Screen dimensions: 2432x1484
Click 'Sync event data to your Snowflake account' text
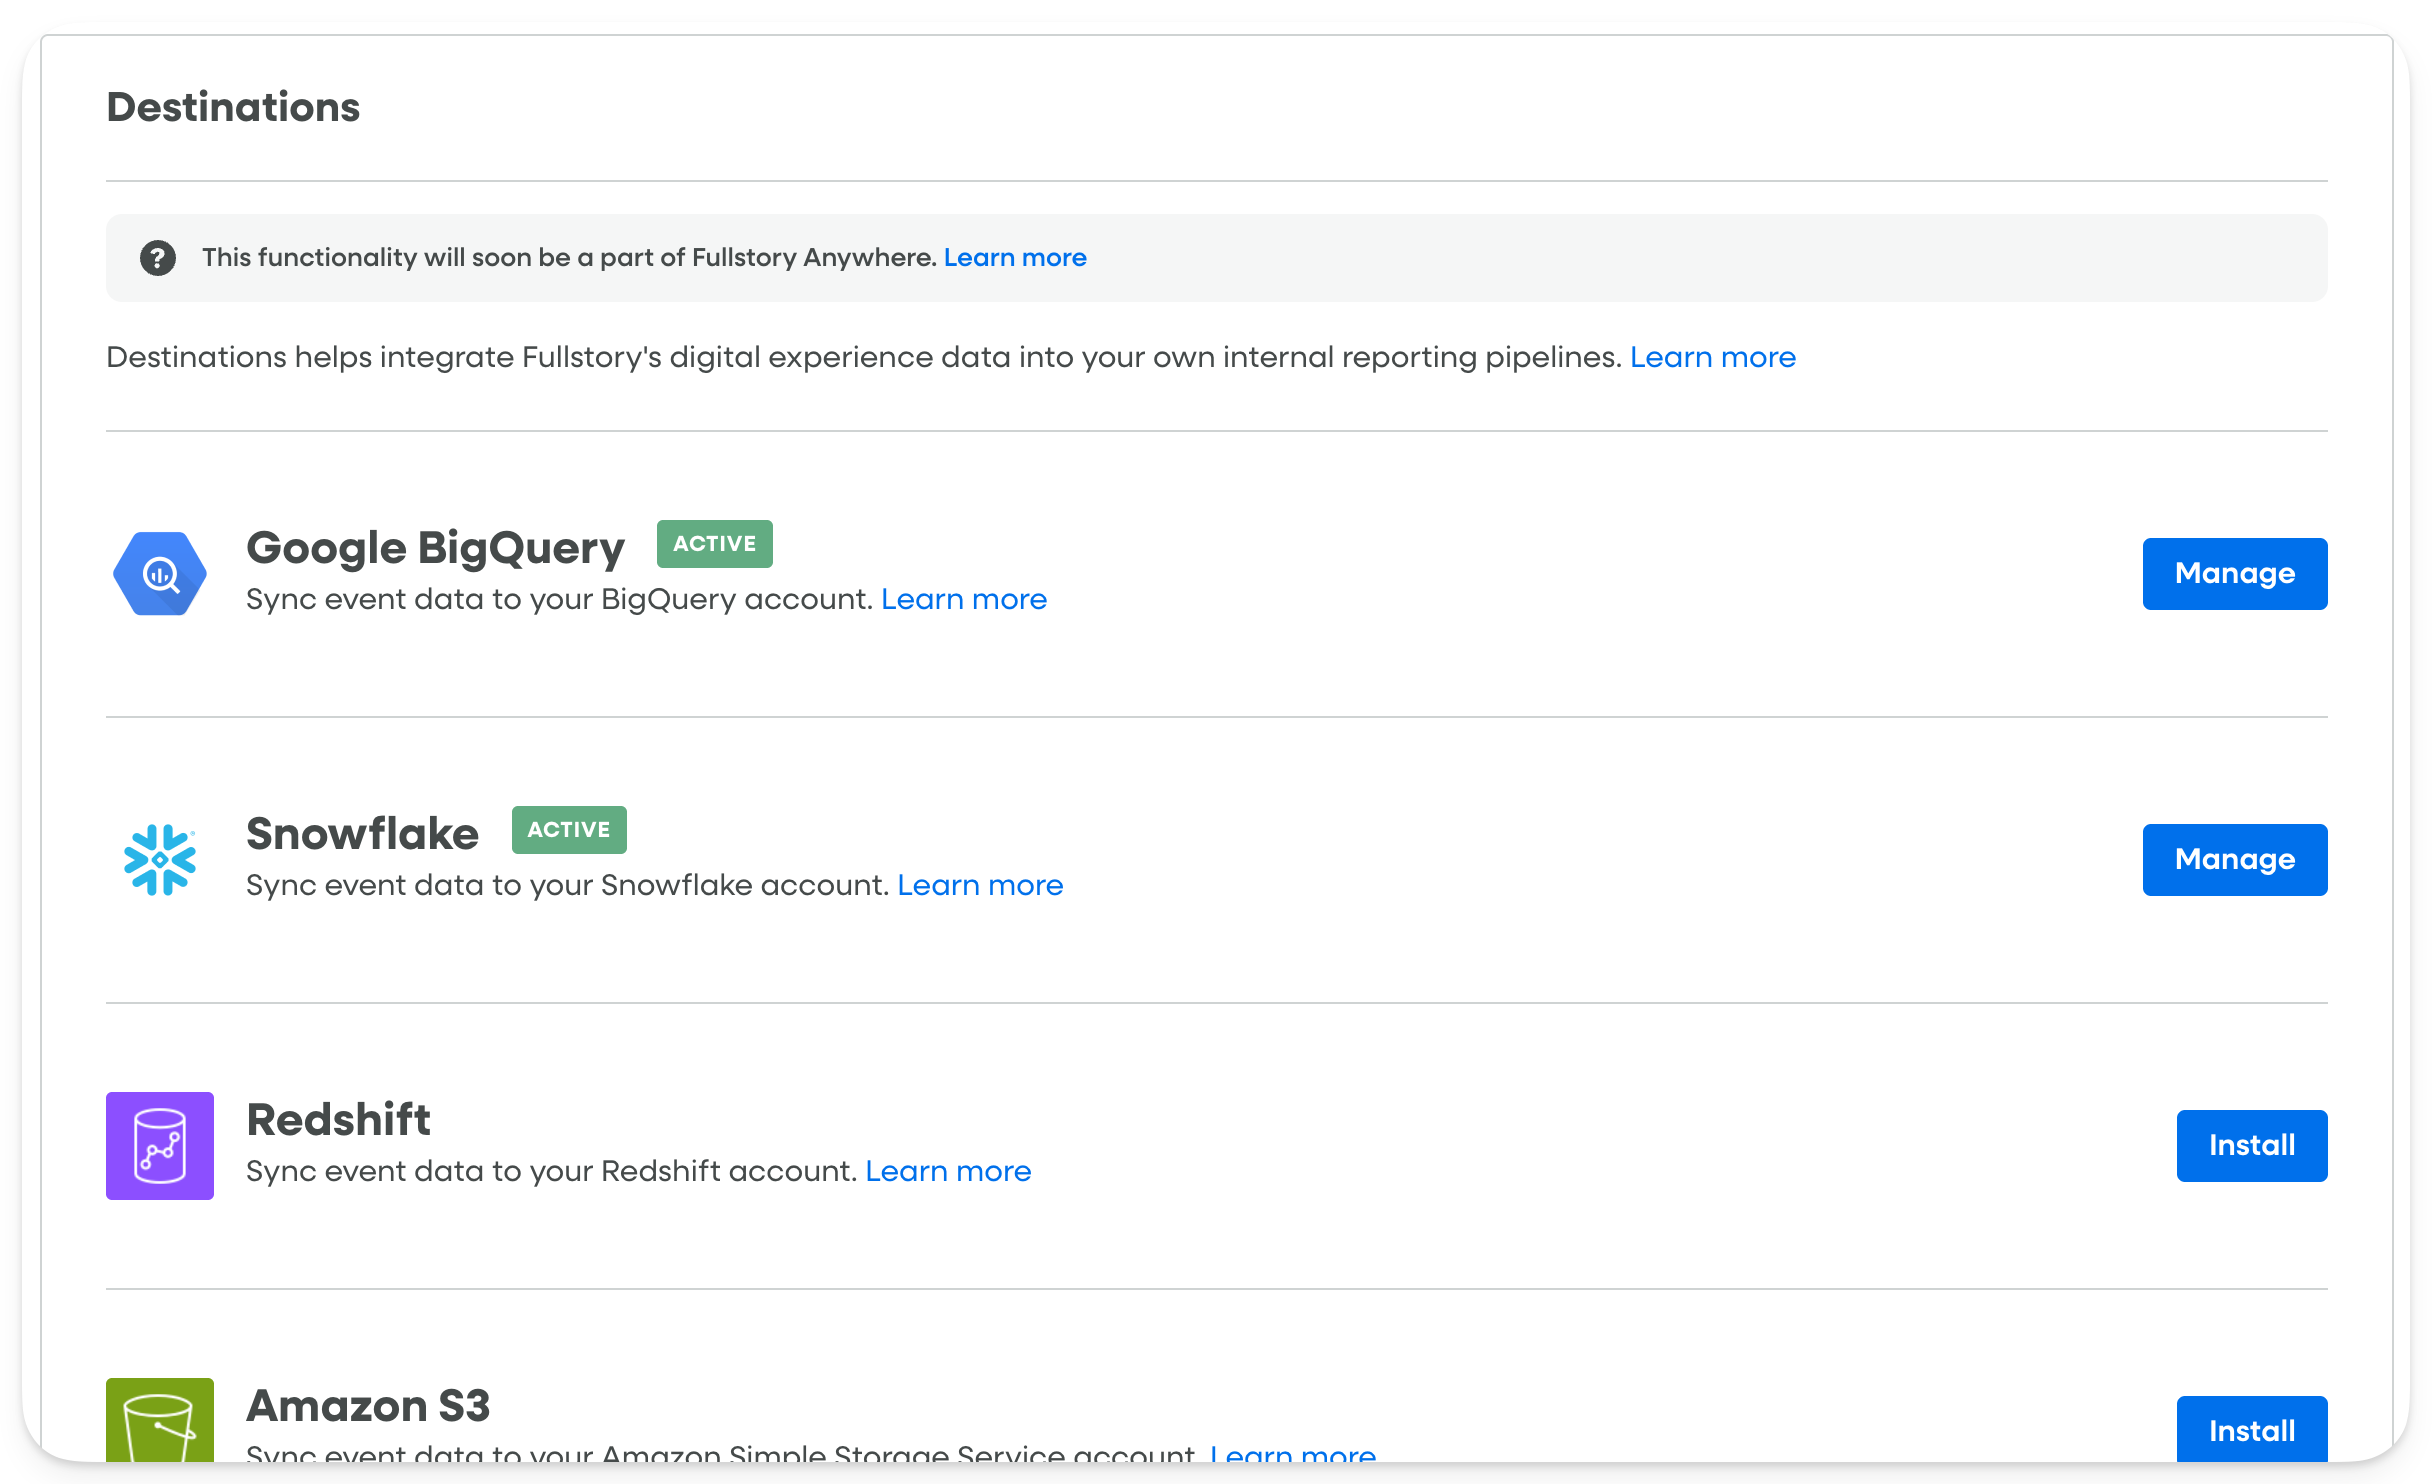click(x=568, y=885)
